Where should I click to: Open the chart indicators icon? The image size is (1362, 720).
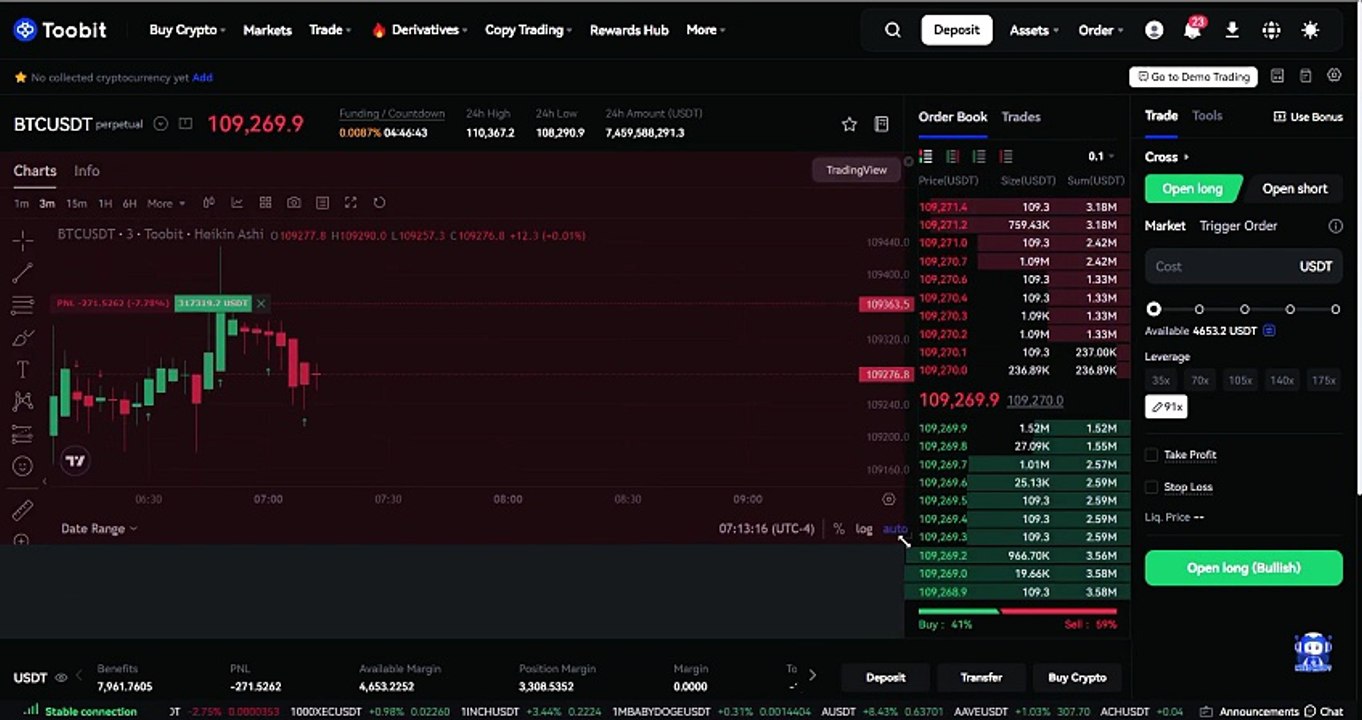coord(237,203)
